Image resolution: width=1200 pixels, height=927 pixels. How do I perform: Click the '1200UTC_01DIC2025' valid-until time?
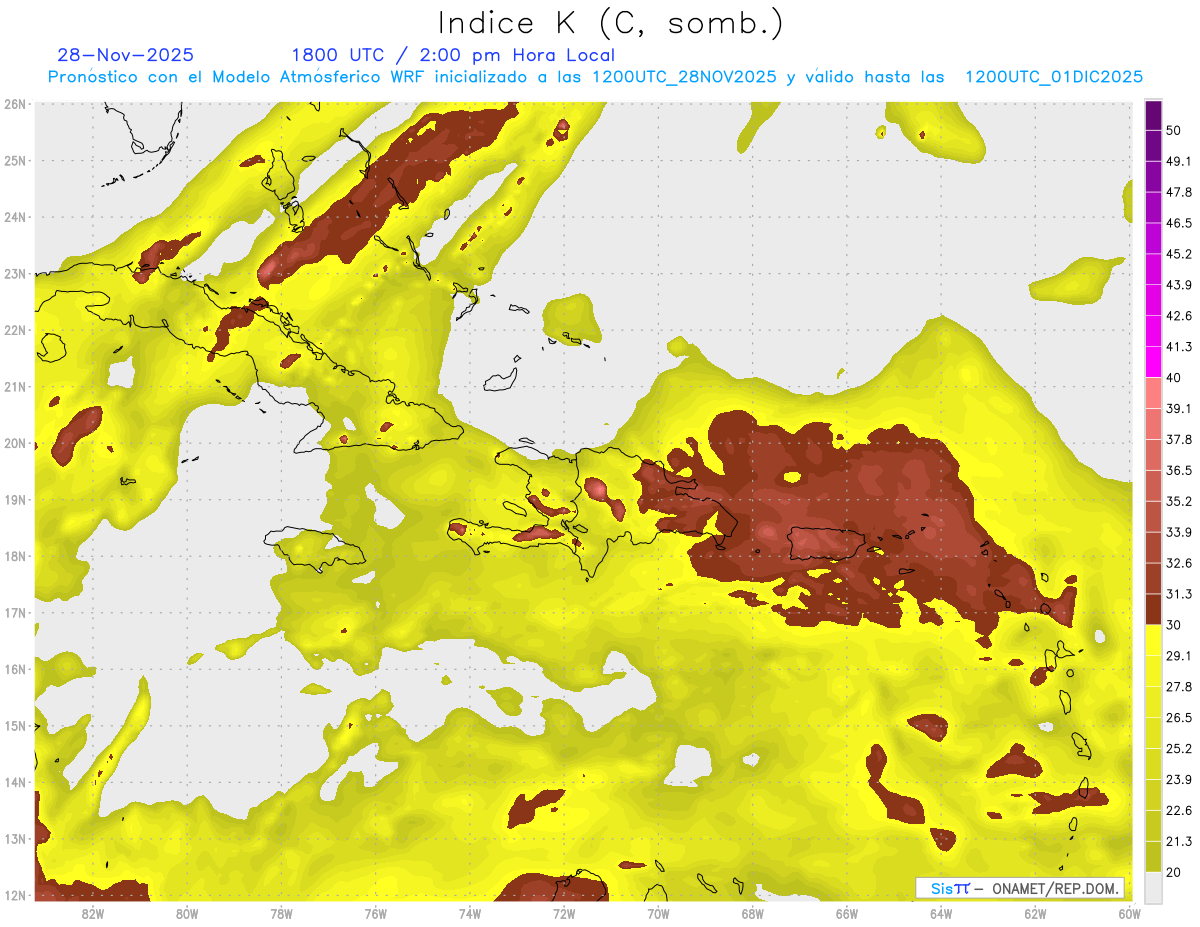pyautogui.click(x=1054, y=77)
